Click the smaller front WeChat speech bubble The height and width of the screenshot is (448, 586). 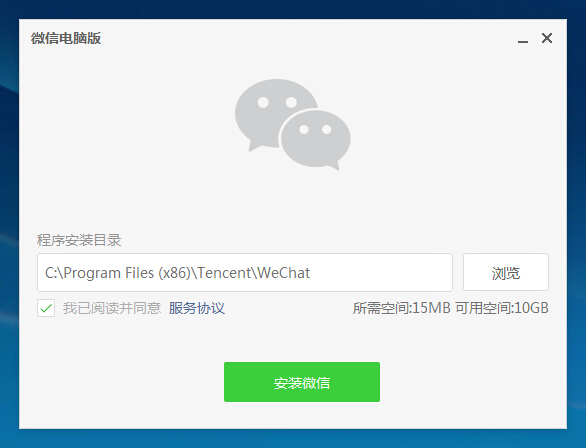point(315,139)
